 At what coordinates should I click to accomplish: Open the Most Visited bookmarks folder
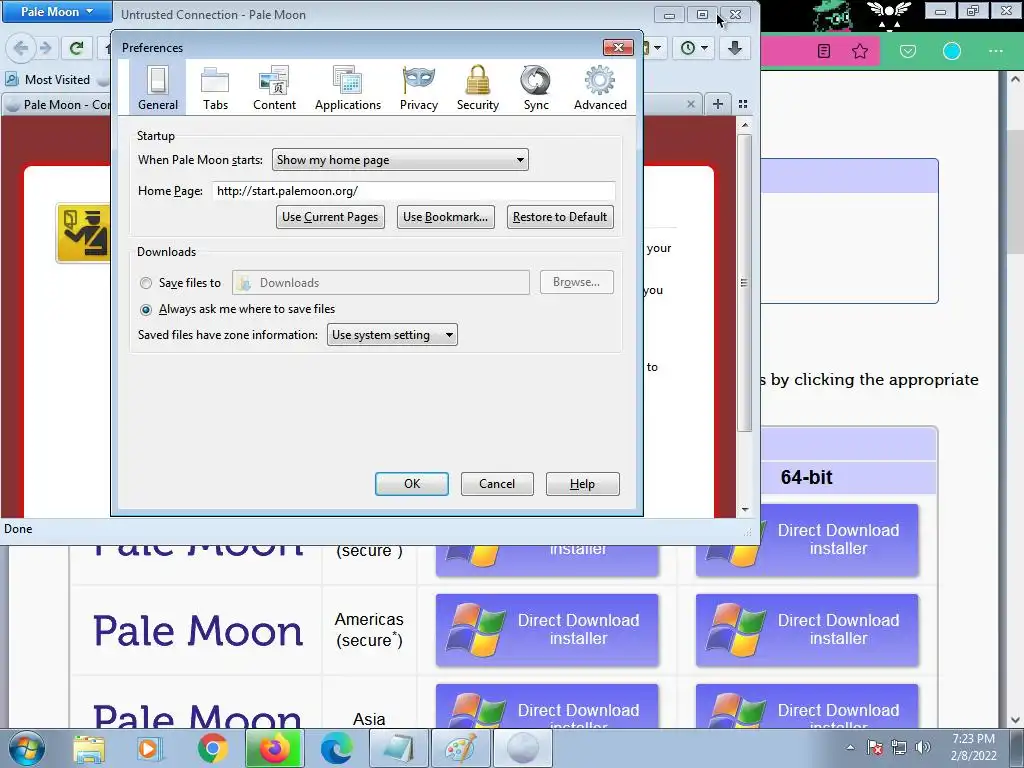[x=48, y=80]
